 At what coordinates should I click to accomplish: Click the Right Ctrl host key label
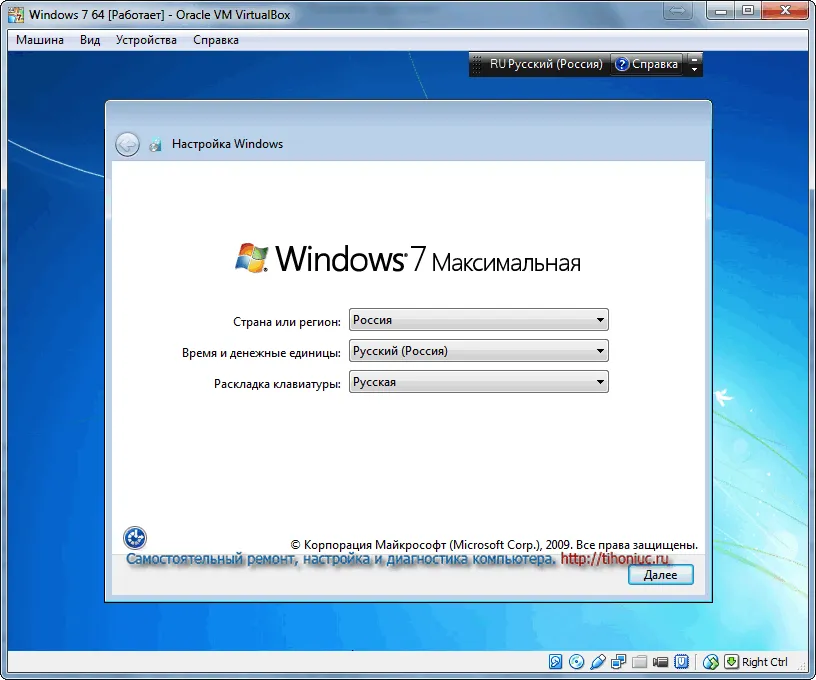point(764,662)
